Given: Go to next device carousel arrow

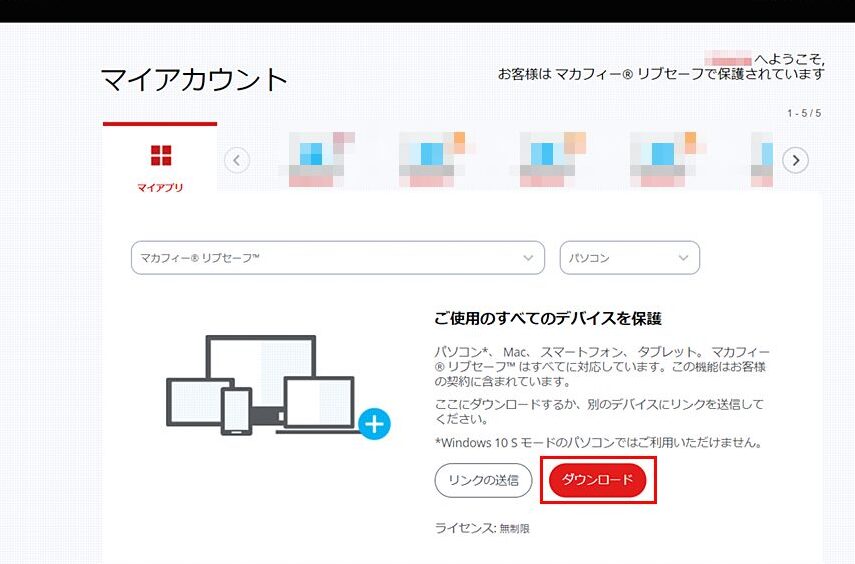Looking at the screenshot, I should click(795, 160).
